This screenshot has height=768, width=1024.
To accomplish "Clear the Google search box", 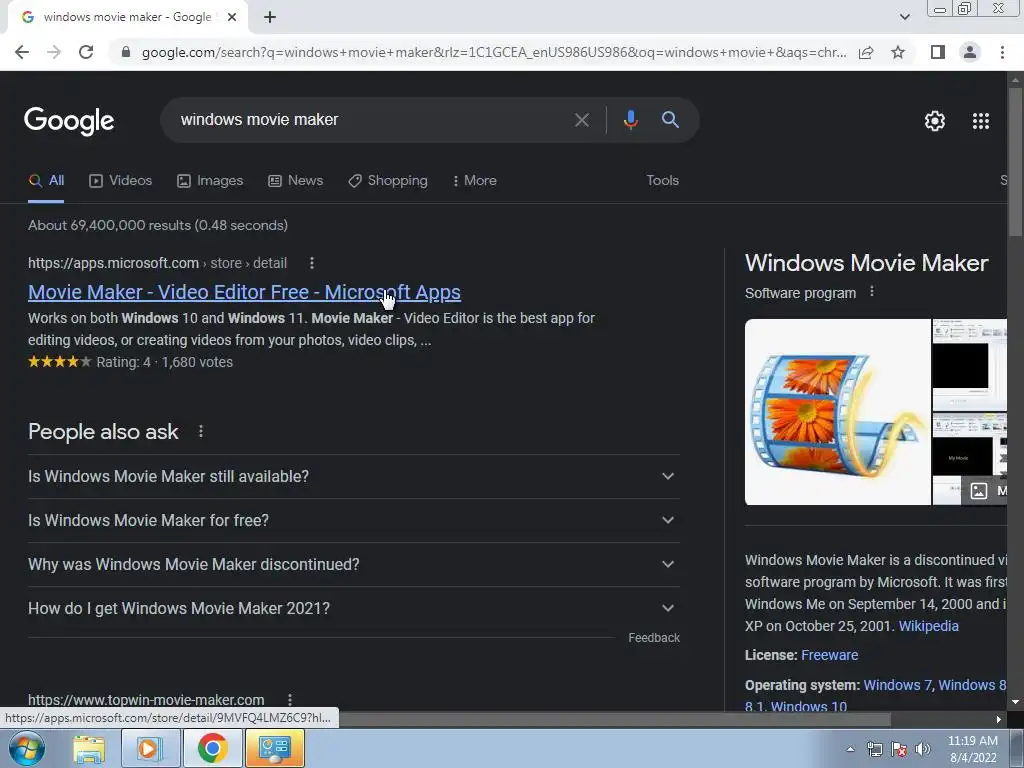I will [581, 120].
